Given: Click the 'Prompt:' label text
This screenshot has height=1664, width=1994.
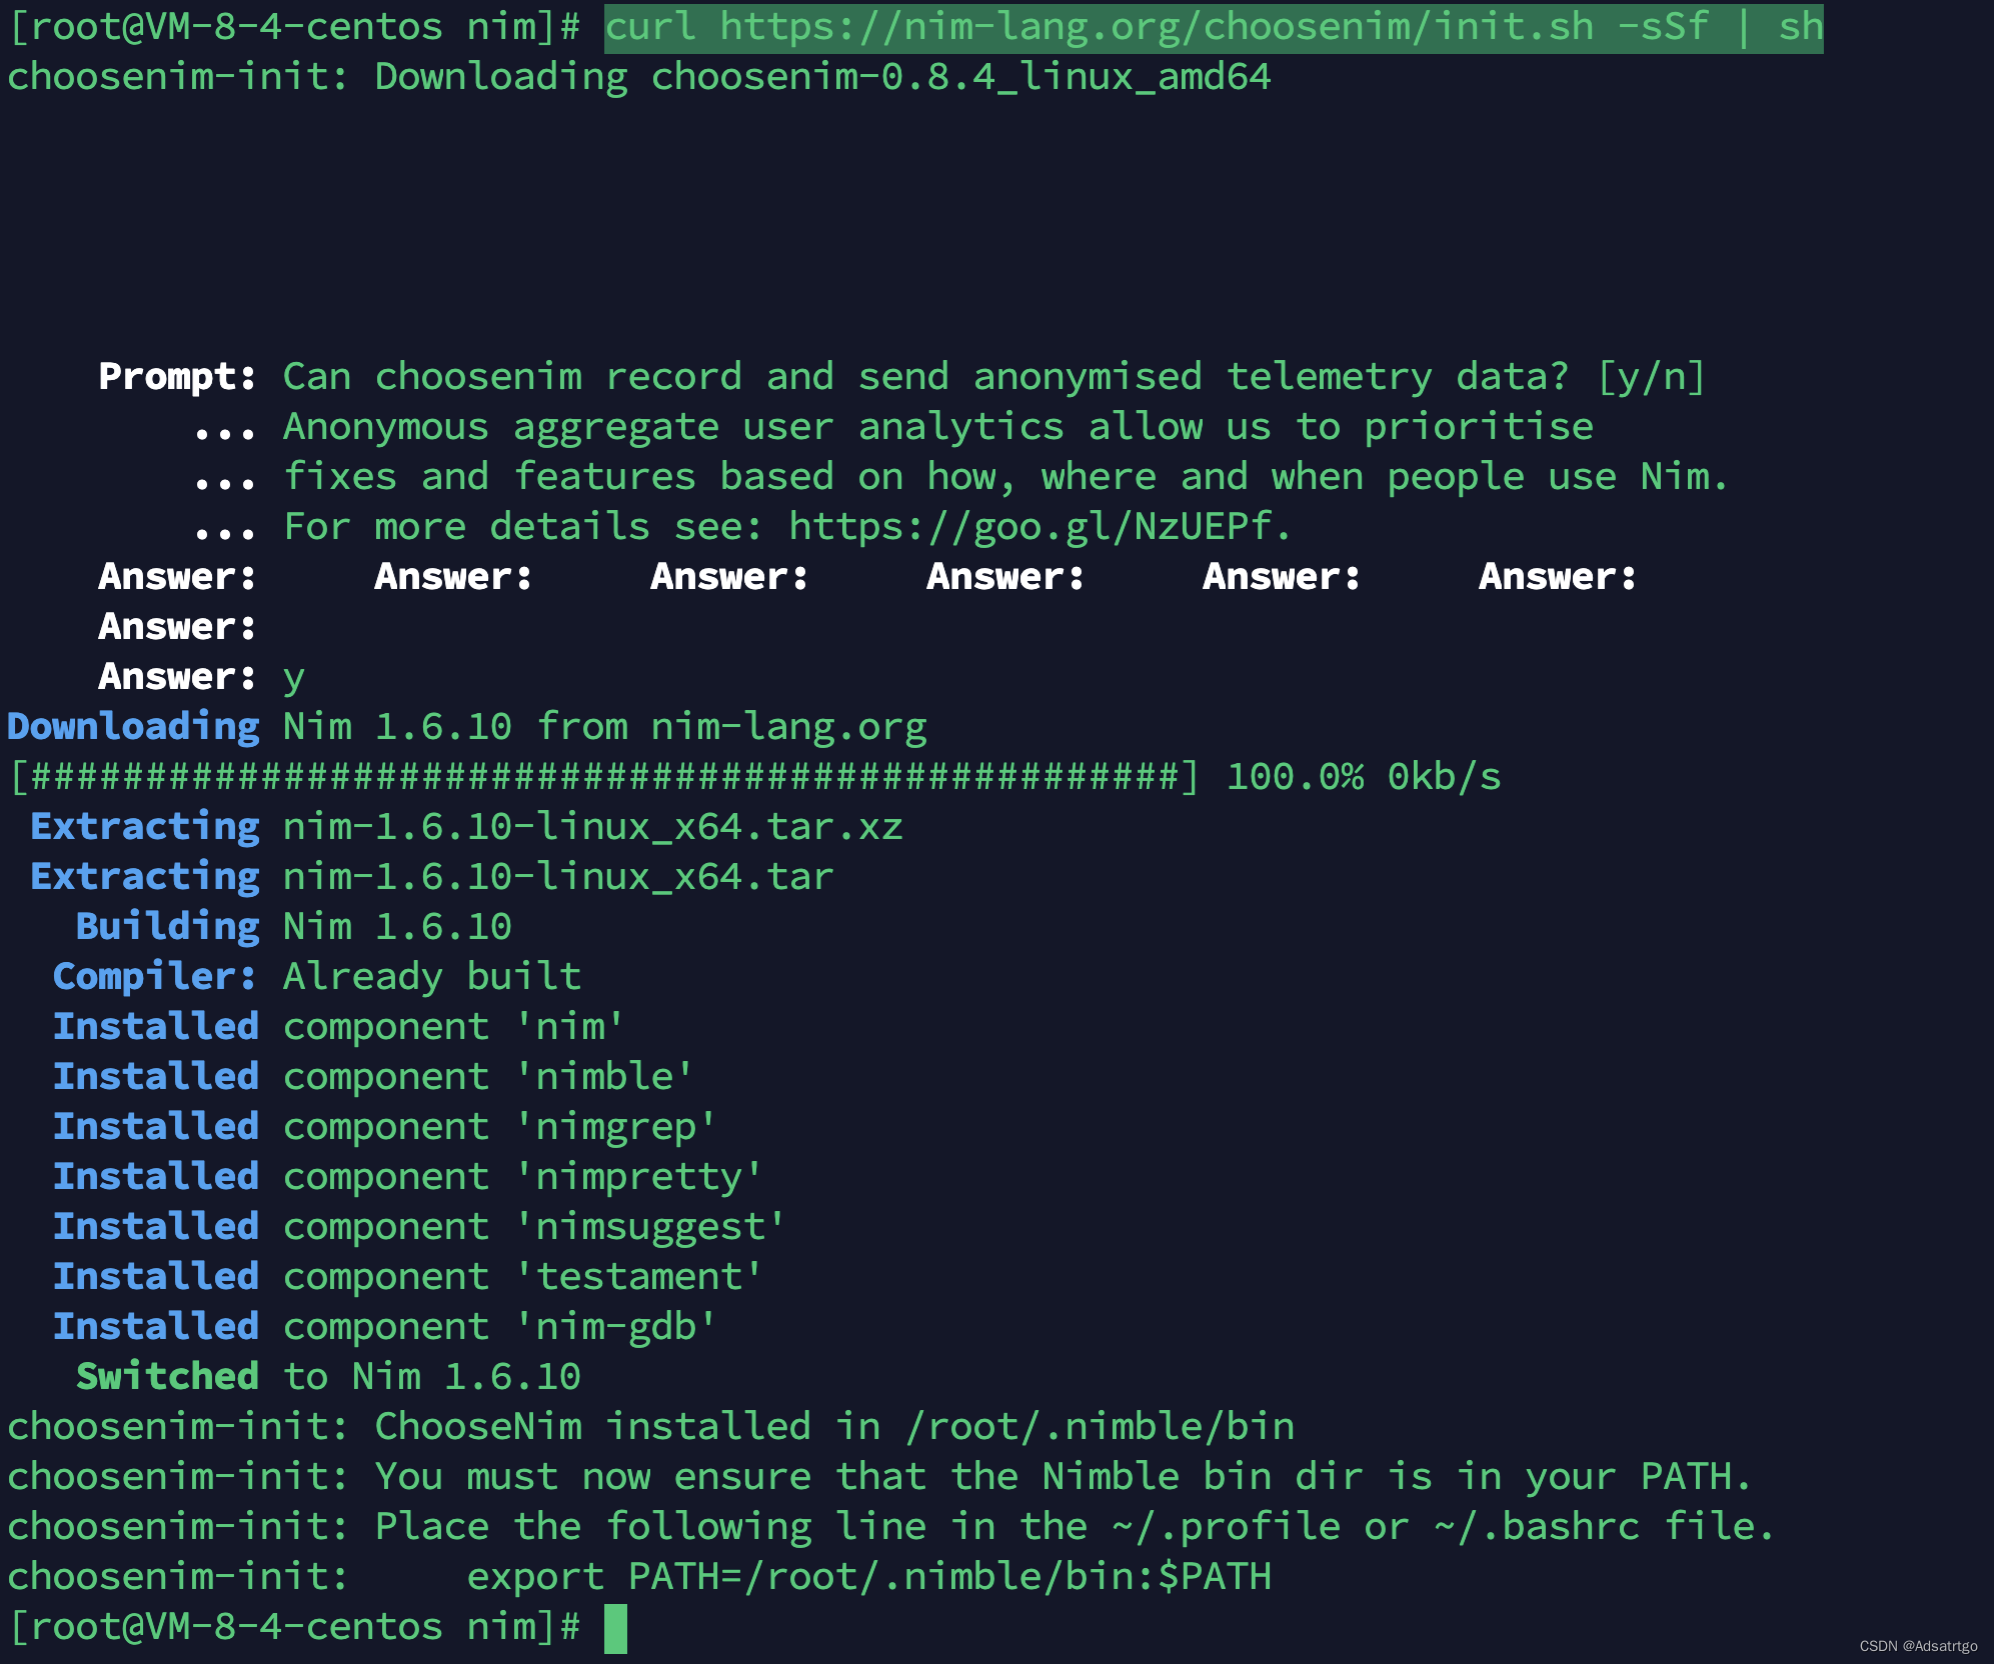Looking at the screenshot, I should click(177, 377).
